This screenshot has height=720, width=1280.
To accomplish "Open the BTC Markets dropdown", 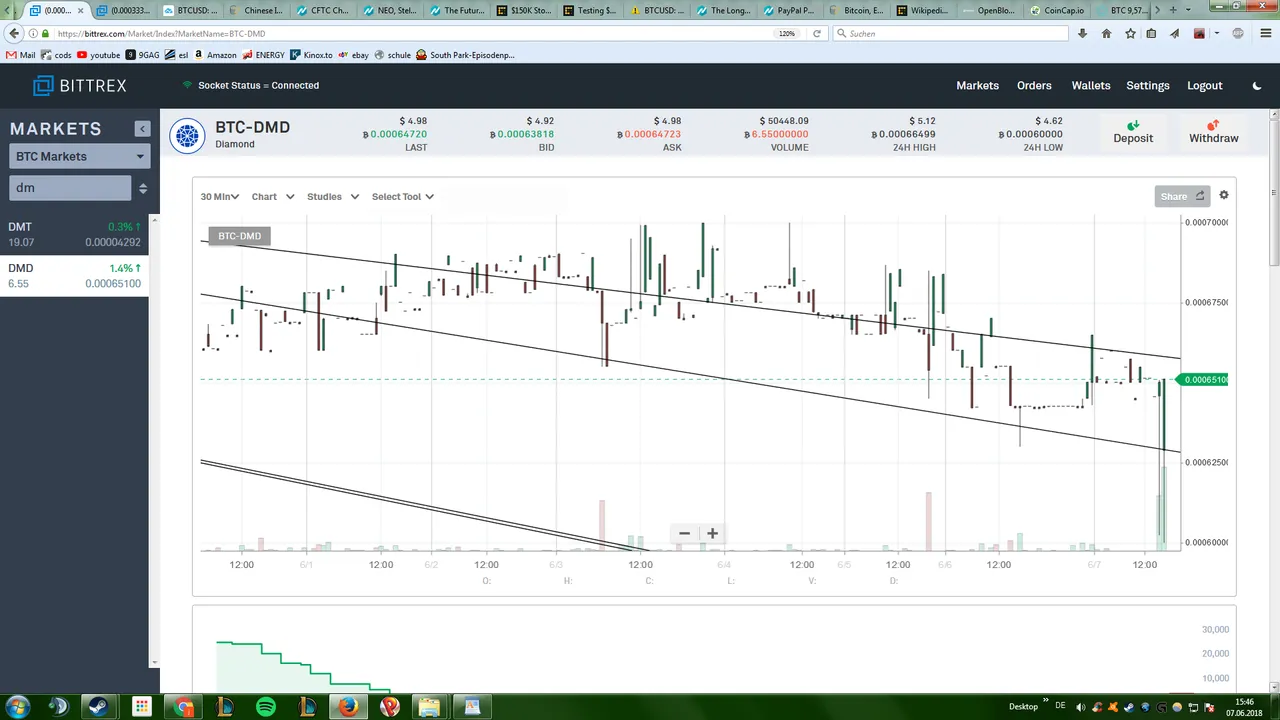I will pyautogui.click(x=79, y=156).
